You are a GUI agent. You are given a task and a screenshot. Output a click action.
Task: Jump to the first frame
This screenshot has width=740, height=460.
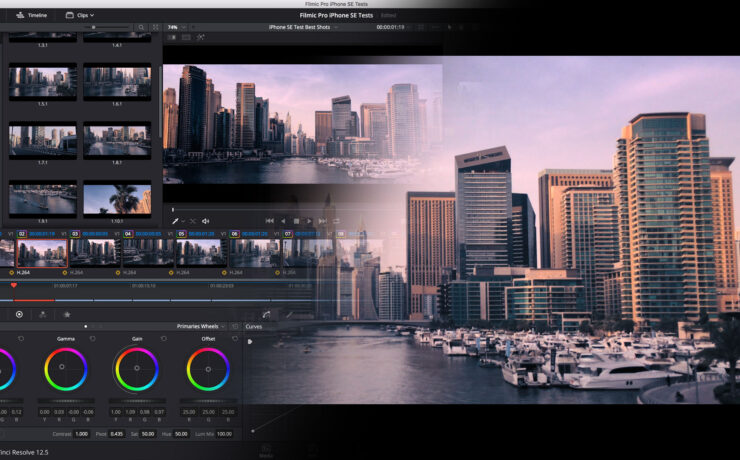(269, 221)
